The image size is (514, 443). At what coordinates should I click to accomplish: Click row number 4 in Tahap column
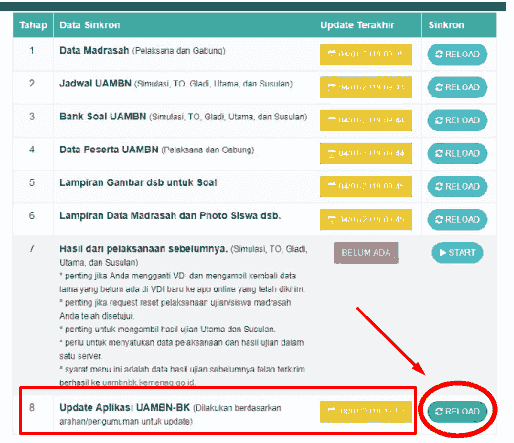point(32,149)
